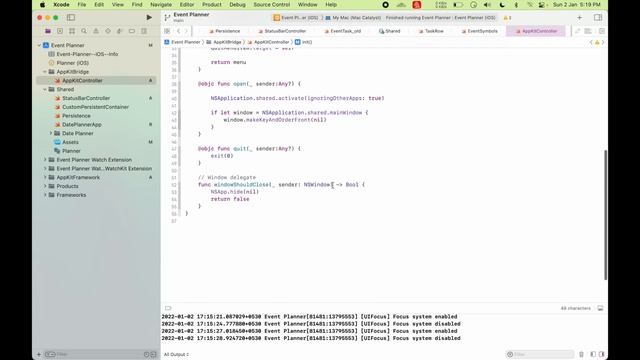Open the issue navigator warning icon
Viewport: 640px width, 360px height.
coord(96,31)
